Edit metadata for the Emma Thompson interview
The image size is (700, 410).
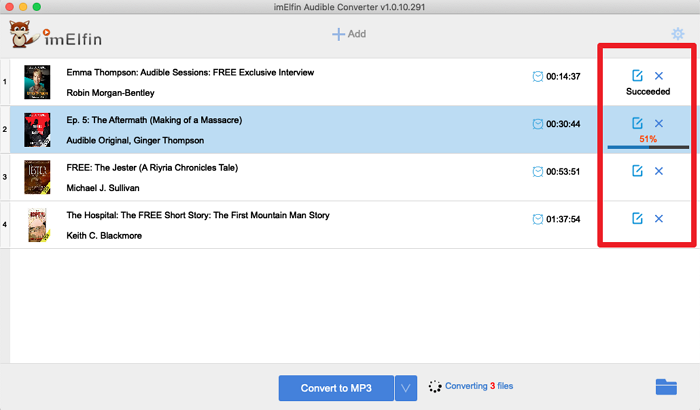point(637,75)
